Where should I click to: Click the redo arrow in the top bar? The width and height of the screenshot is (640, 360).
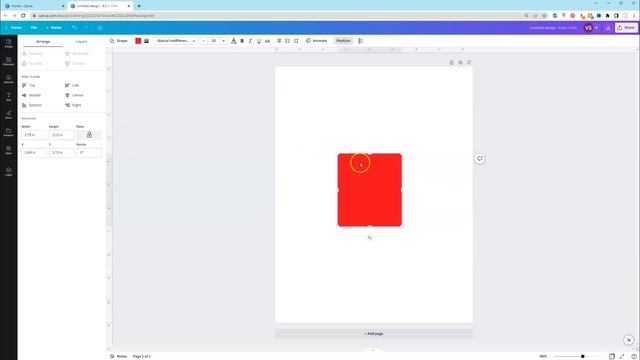[x=86, y=28]
